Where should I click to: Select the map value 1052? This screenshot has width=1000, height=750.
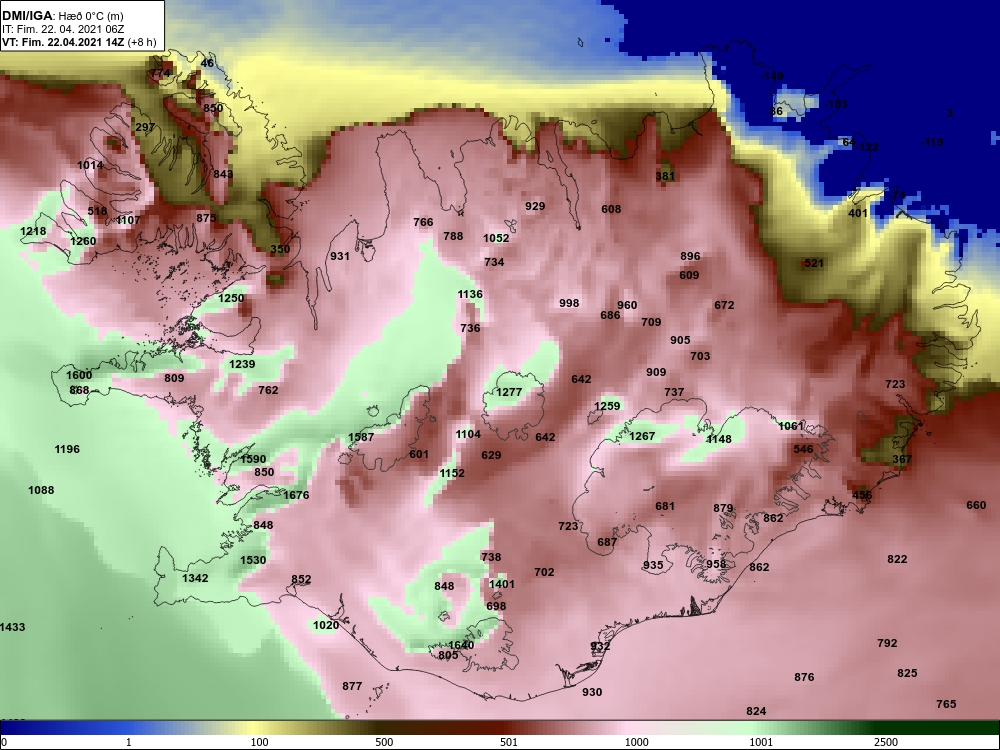(496, 238)
